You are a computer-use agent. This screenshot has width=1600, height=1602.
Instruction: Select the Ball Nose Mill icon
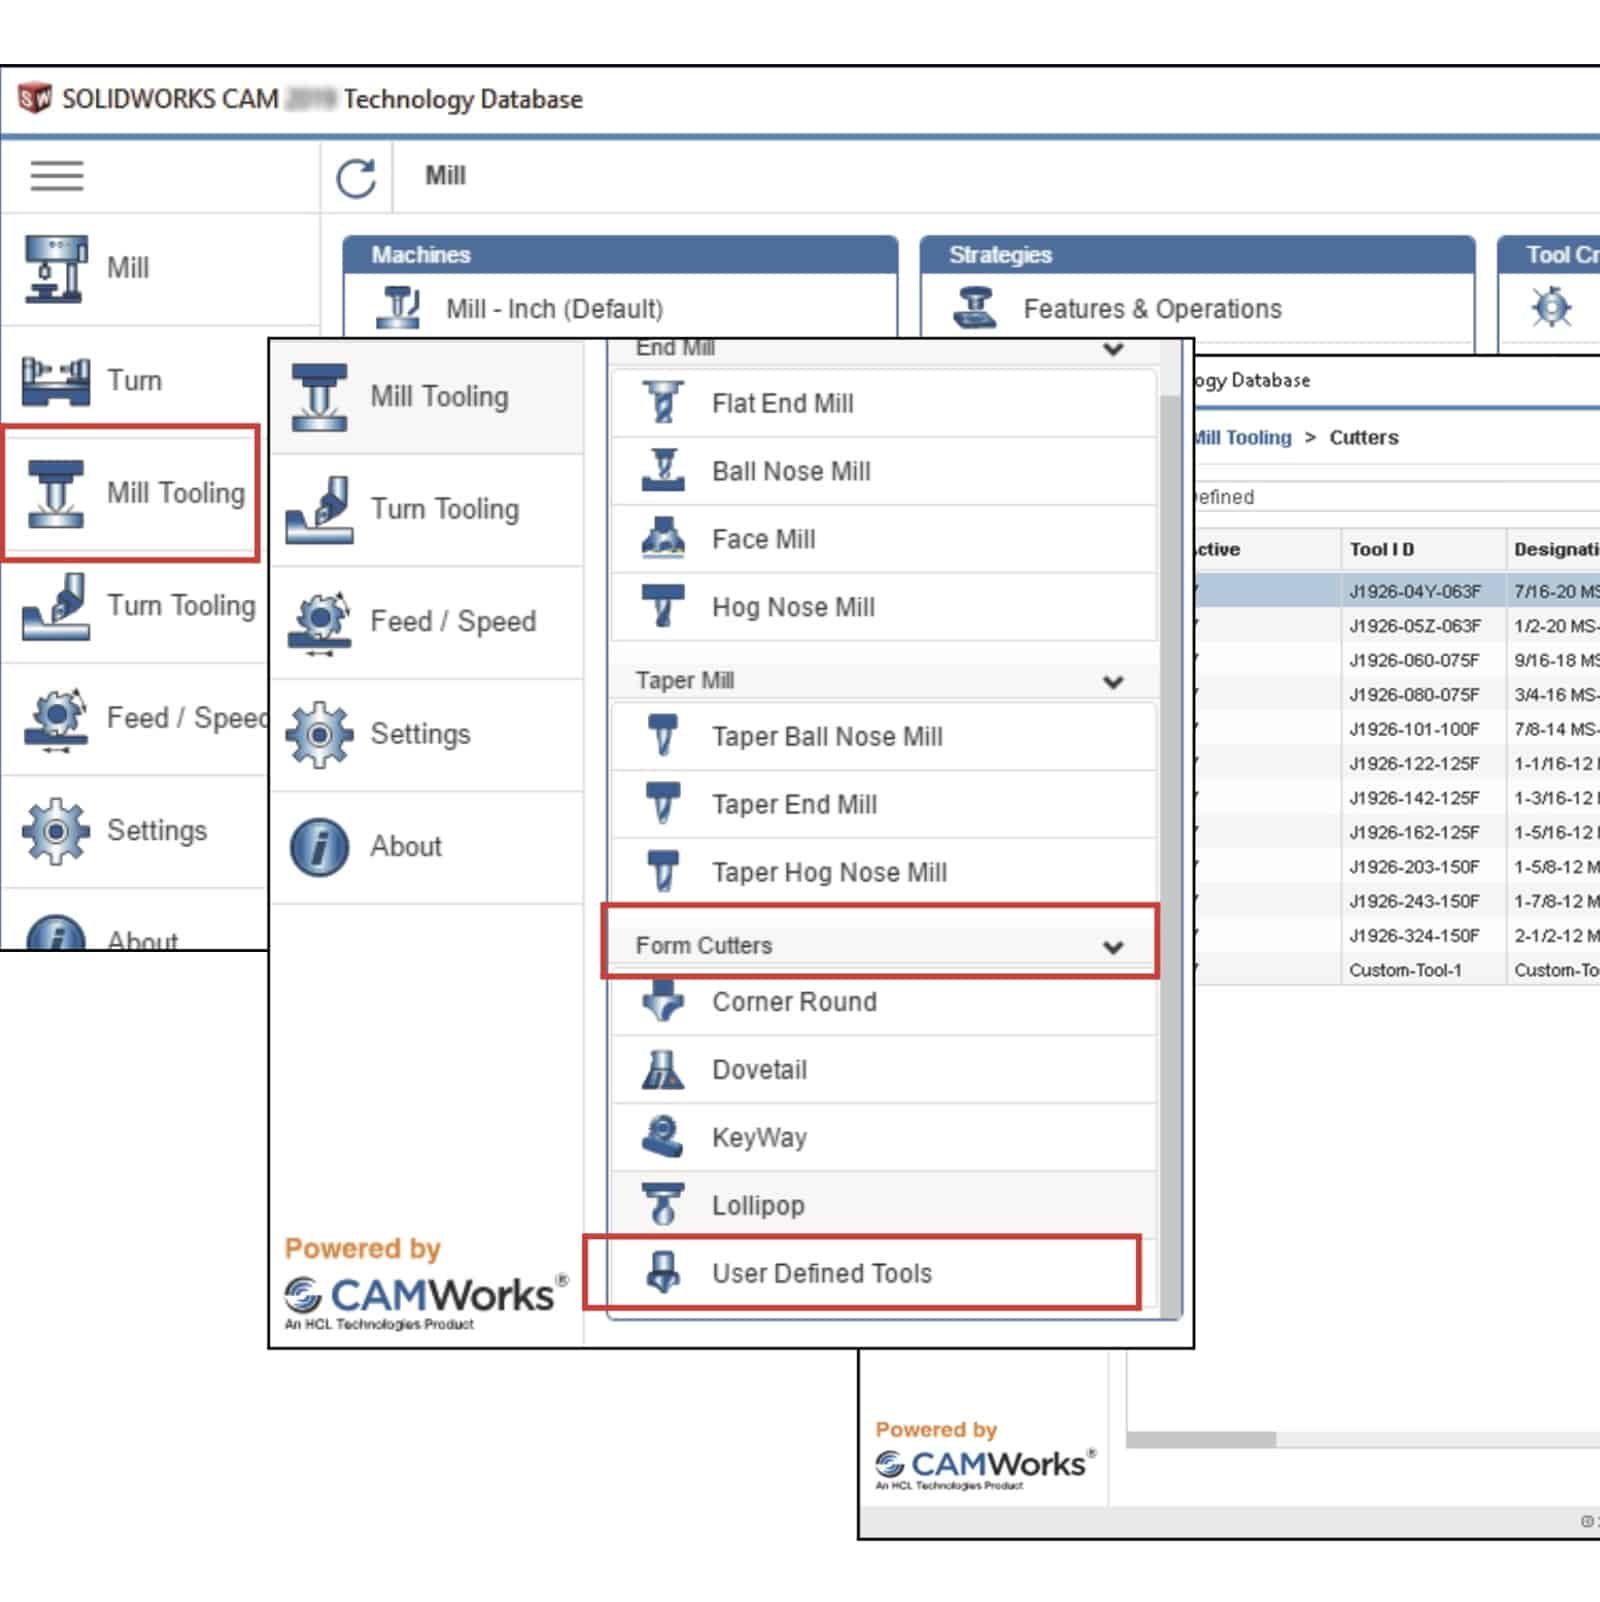[x=663, y=471]
